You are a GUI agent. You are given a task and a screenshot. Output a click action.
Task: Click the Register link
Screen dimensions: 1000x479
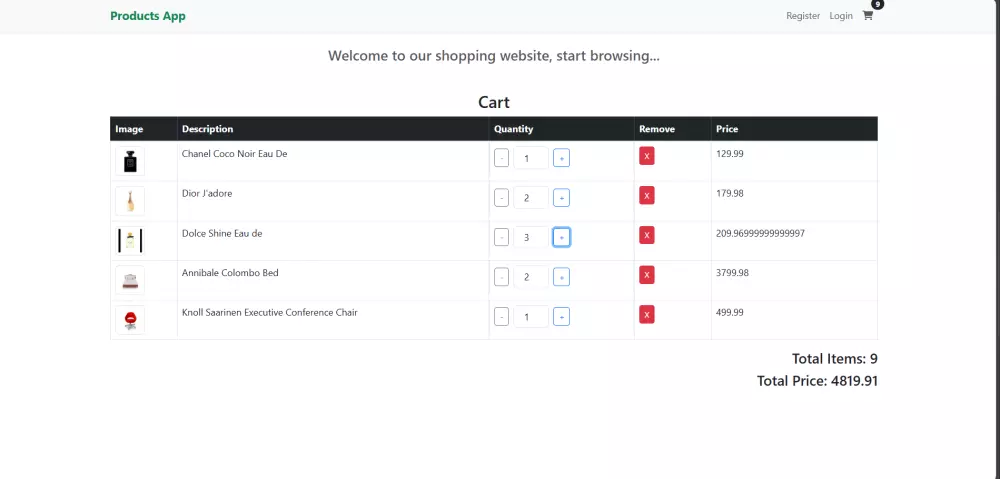pyautogui.click(x=803, y=16)
